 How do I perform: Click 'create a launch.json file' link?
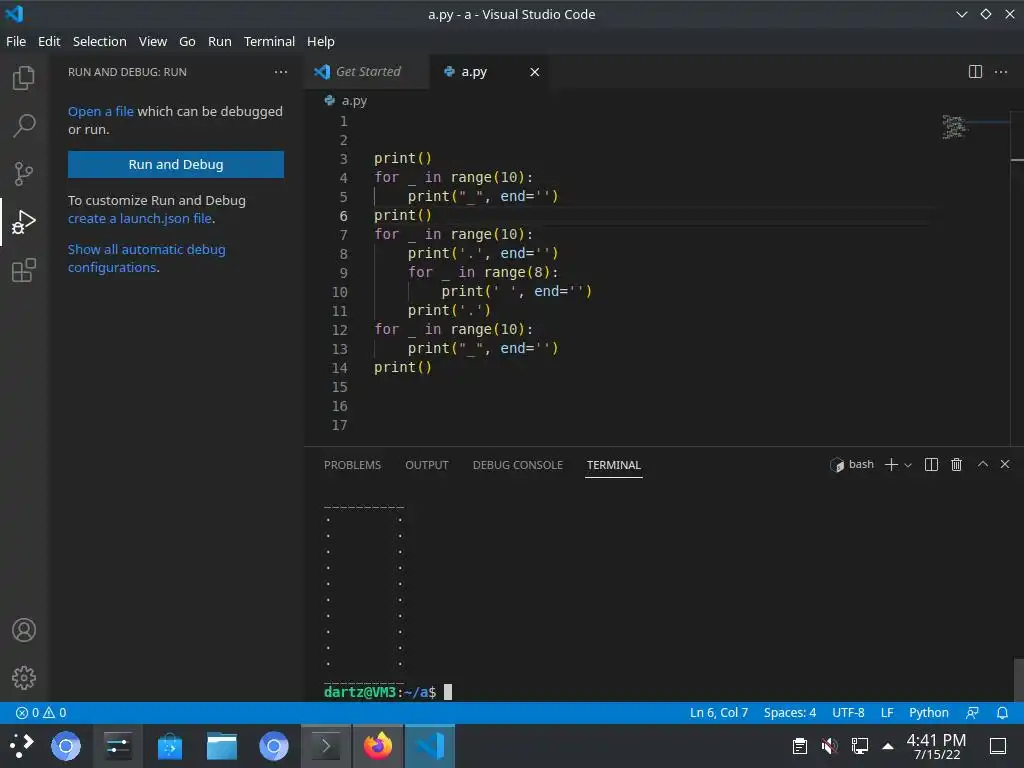(140, 219)
